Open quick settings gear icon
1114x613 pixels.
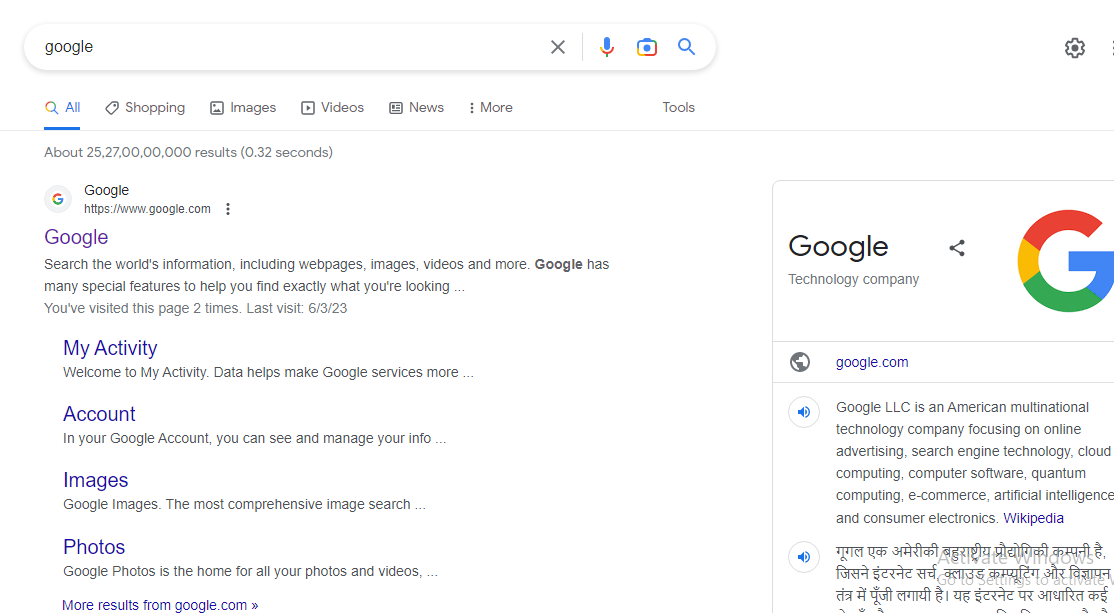tap(1074, 47)
